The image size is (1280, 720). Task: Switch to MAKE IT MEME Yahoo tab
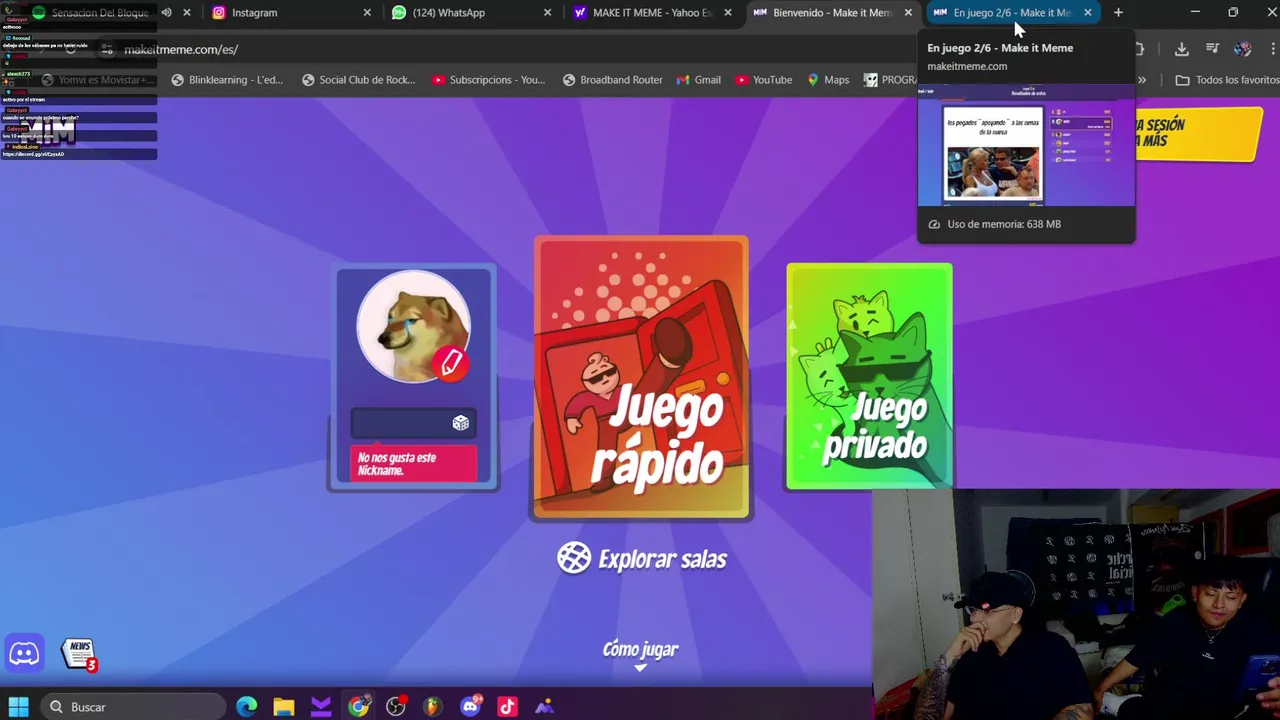pyautogui.click(x=650, y=13)
